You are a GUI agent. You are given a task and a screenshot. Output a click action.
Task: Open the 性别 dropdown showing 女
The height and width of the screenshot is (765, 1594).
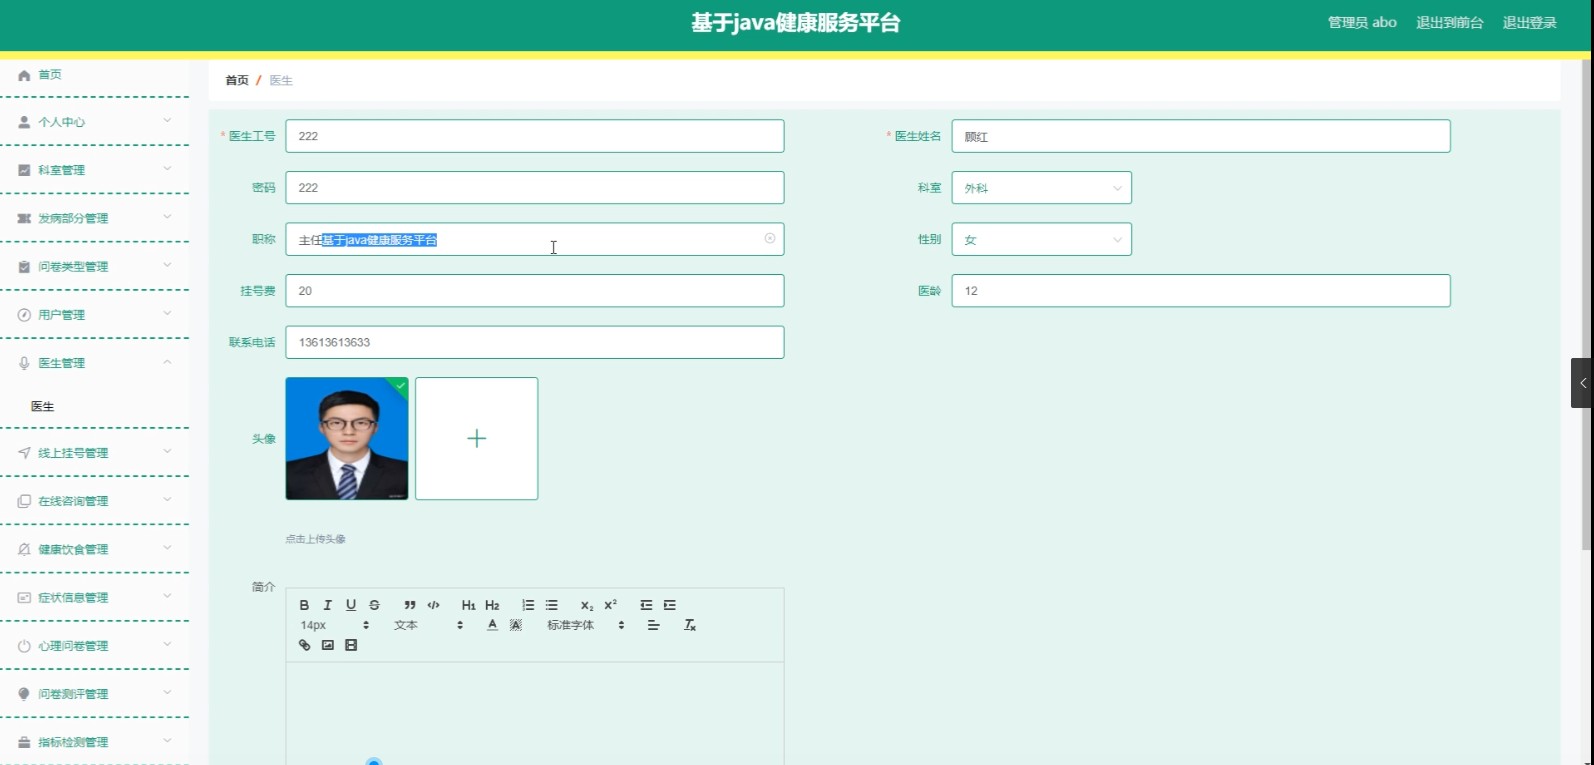[x=1042, y=239]
